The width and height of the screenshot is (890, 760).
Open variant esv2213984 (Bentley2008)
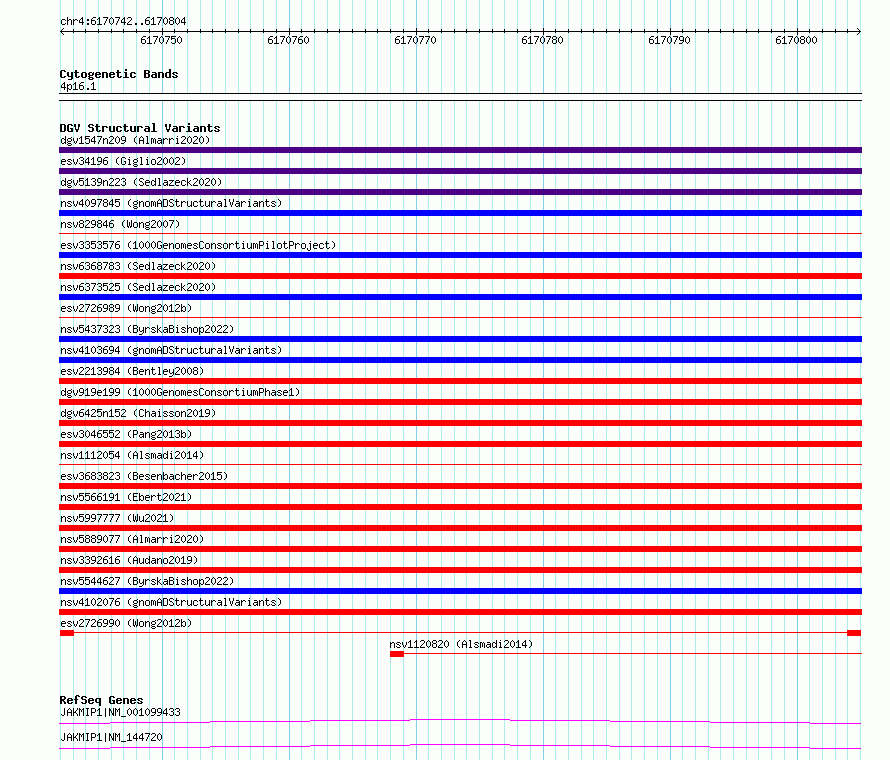(132, 371)
